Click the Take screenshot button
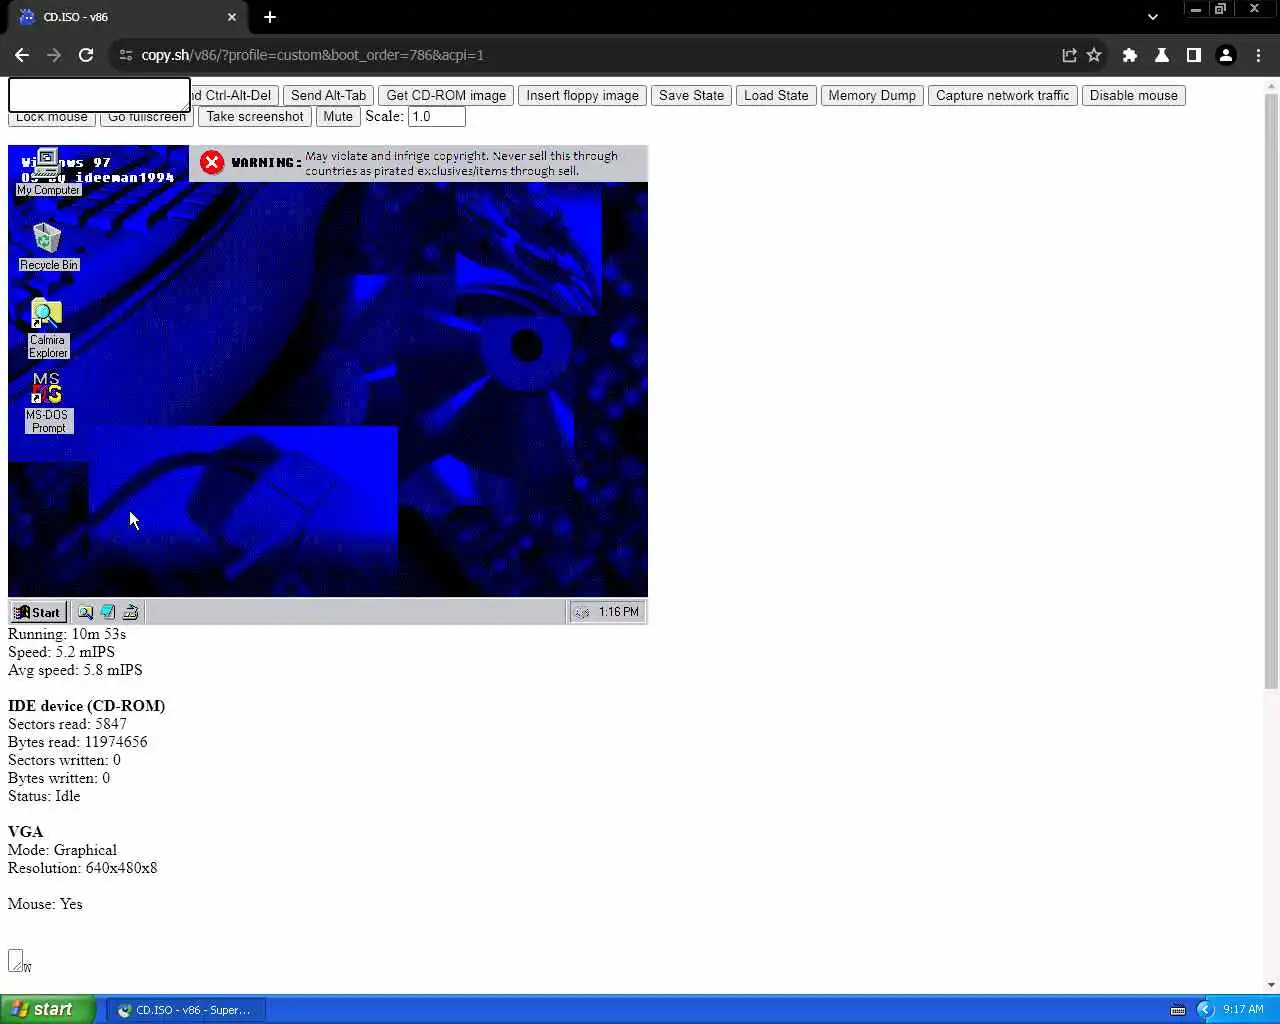Screen dimensions: 1280x1024 pyautogui.click(x=255, y=116)
